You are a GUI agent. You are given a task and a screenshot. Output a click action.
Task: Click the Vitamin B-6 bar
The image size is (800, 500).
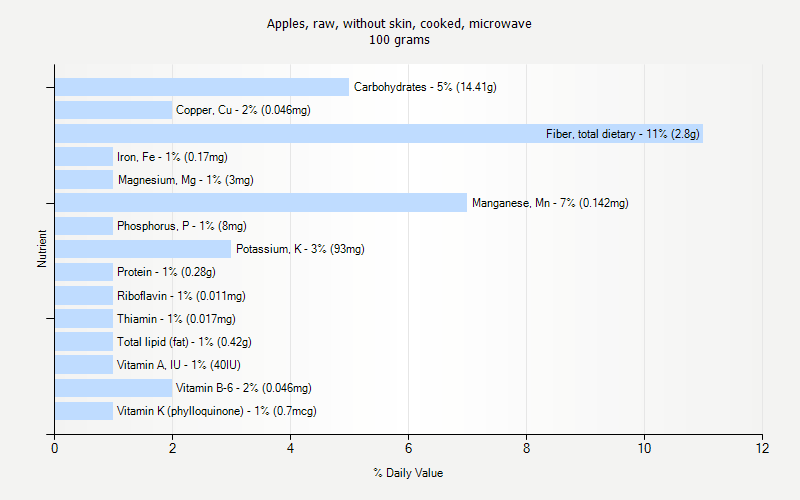click(x=113, y=388)
